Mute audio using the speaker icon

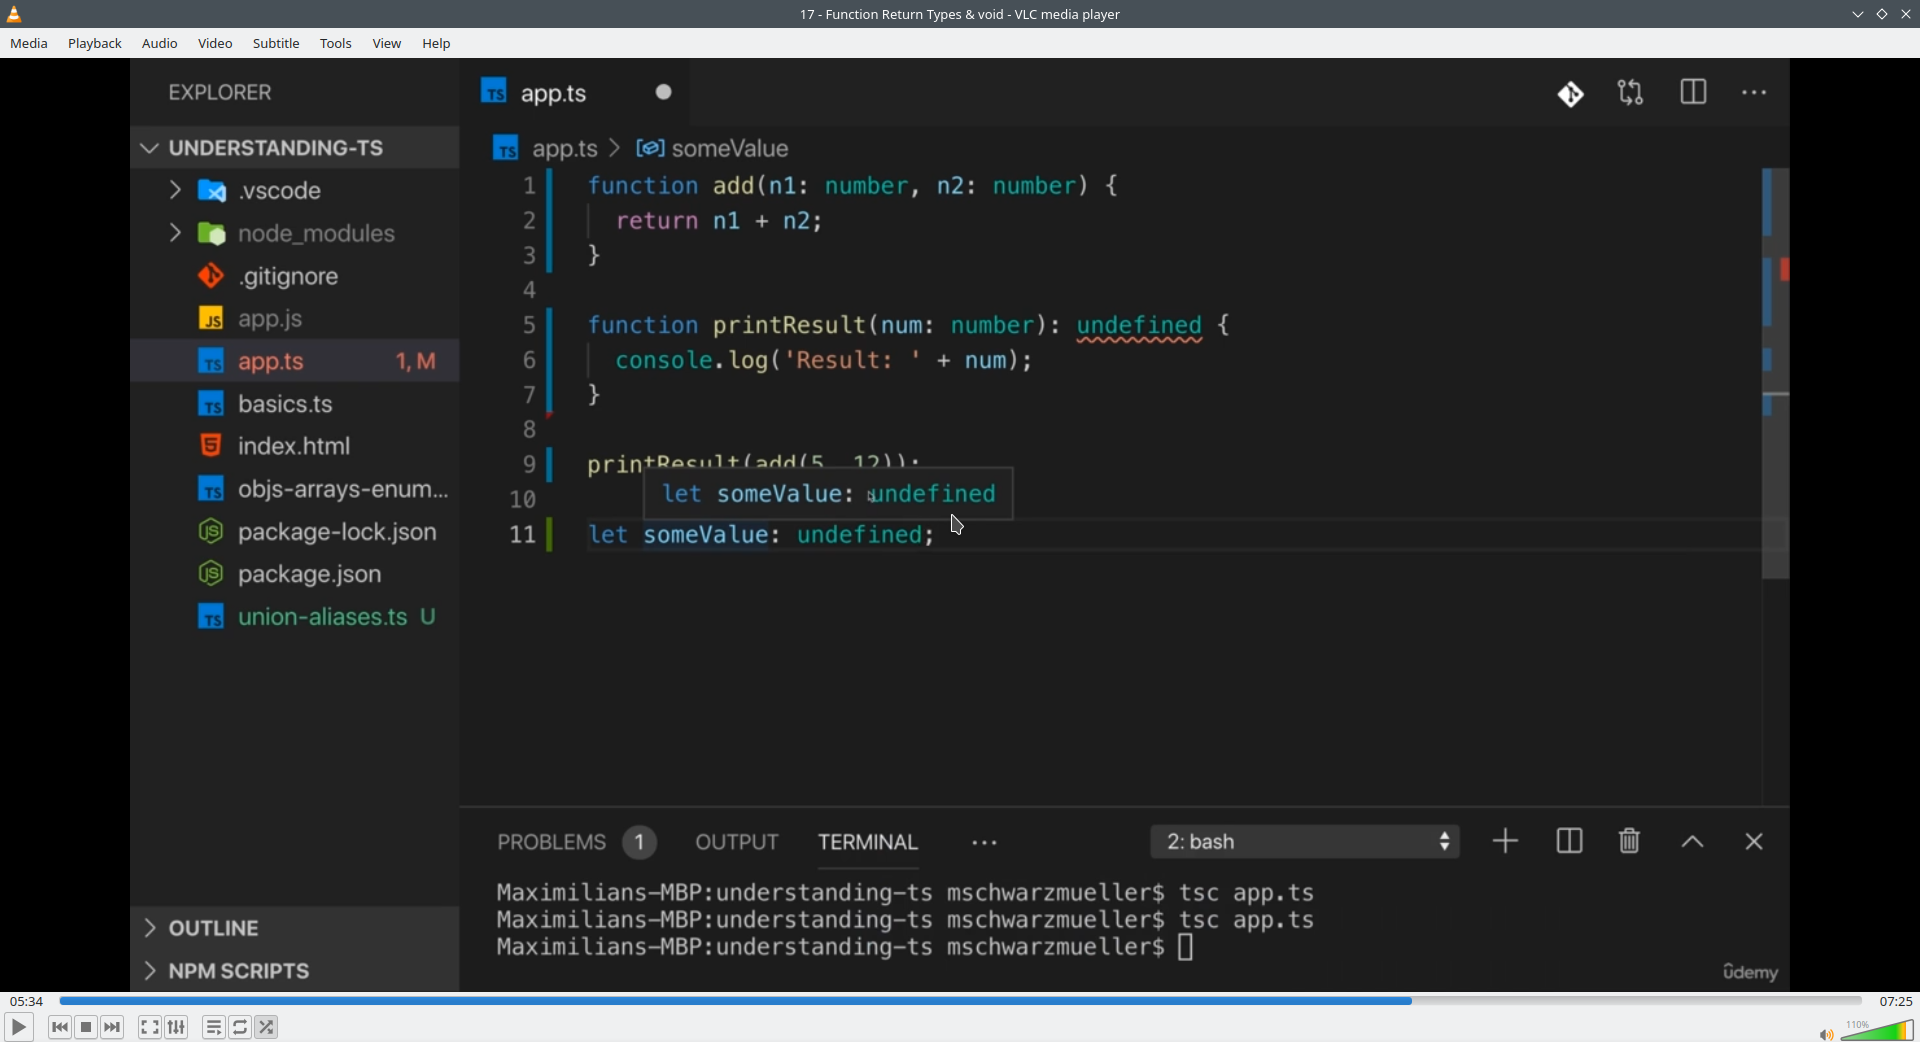(1826, 1034)
